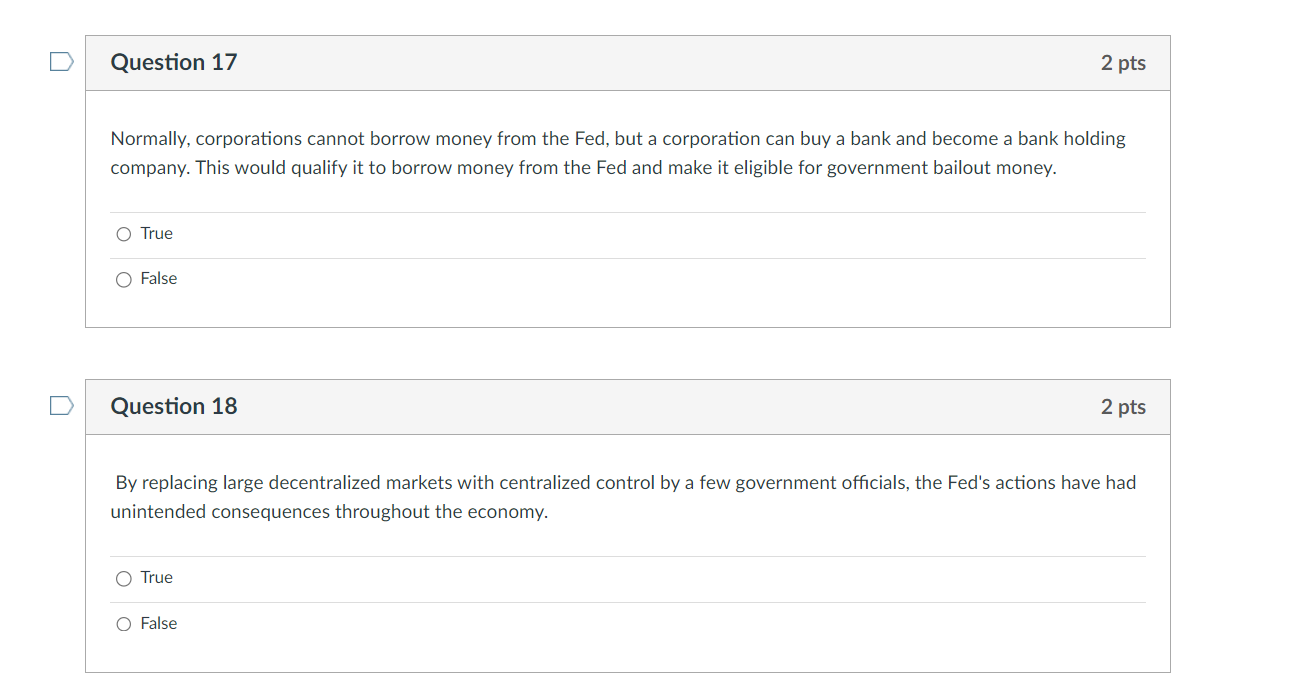The height and width of the screenshot is (694, 1292).
Task: Click the False label text in Question 17
Action: click(x=161, y=279)
